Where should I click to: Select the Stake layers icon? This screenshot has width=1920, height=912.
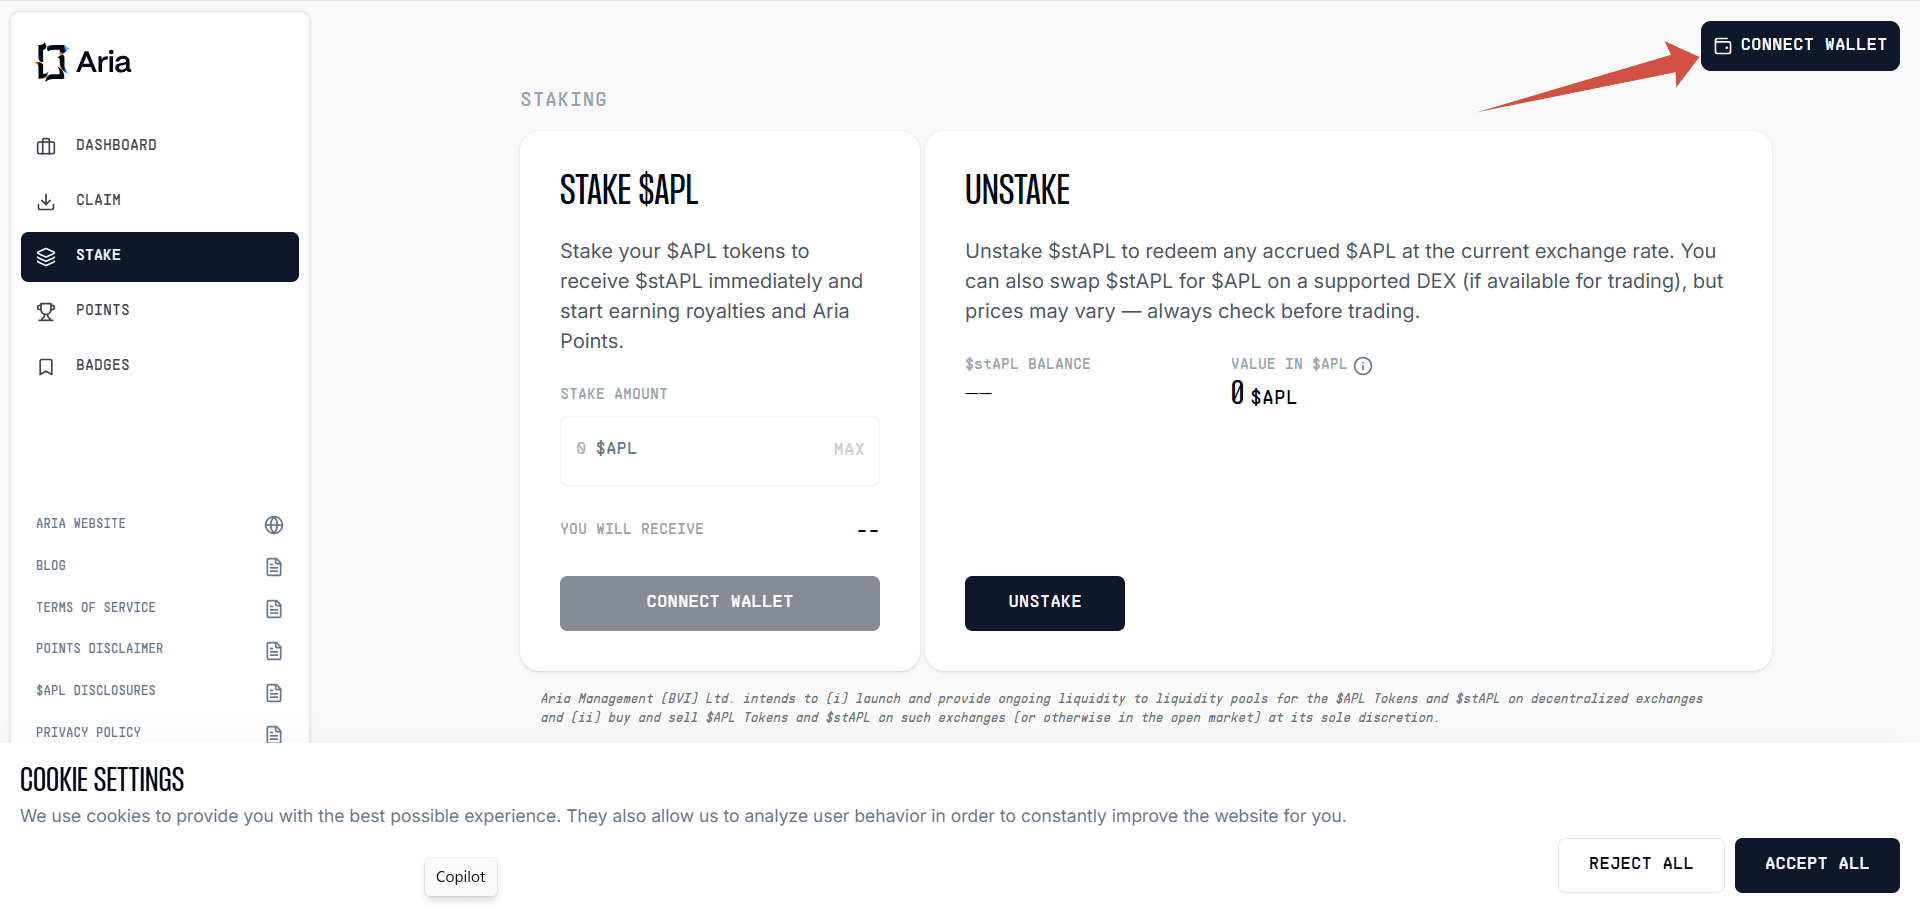pos(46,257)
